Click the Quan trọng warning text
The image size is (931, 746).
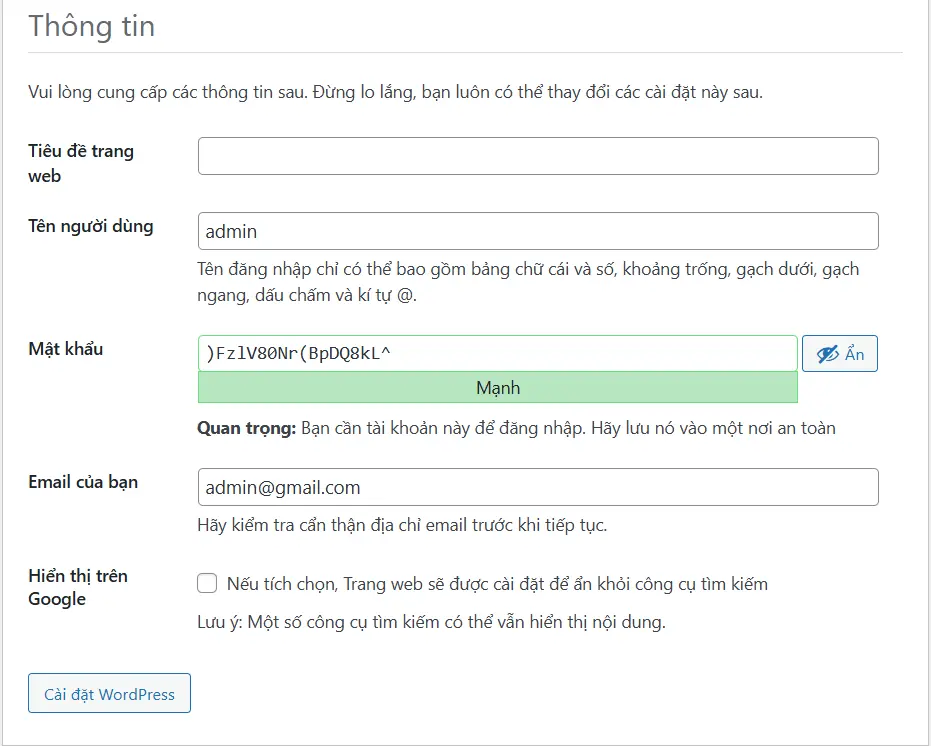[x=243, y=429]
